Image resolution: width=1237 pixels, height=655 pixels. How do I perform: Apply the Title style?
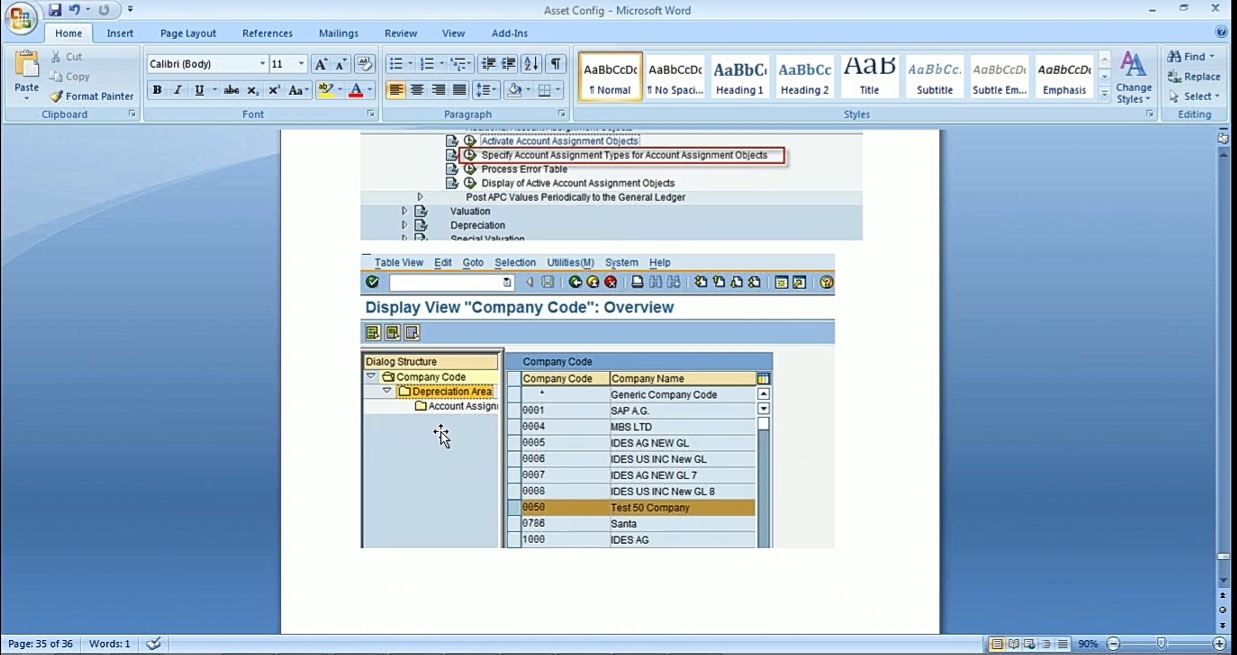tap(869, 76)
